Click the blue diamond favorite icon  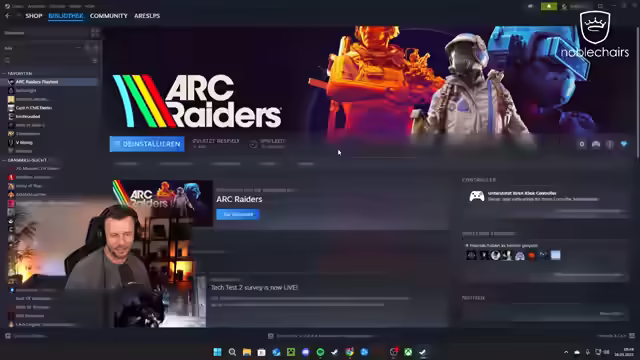624,144
